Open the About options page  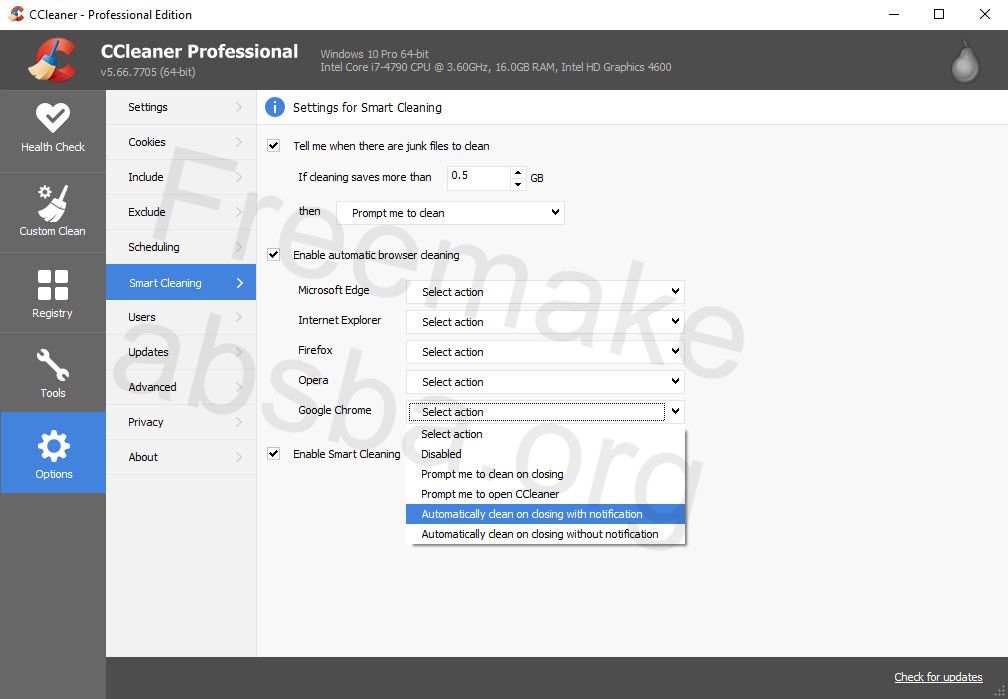181,457
